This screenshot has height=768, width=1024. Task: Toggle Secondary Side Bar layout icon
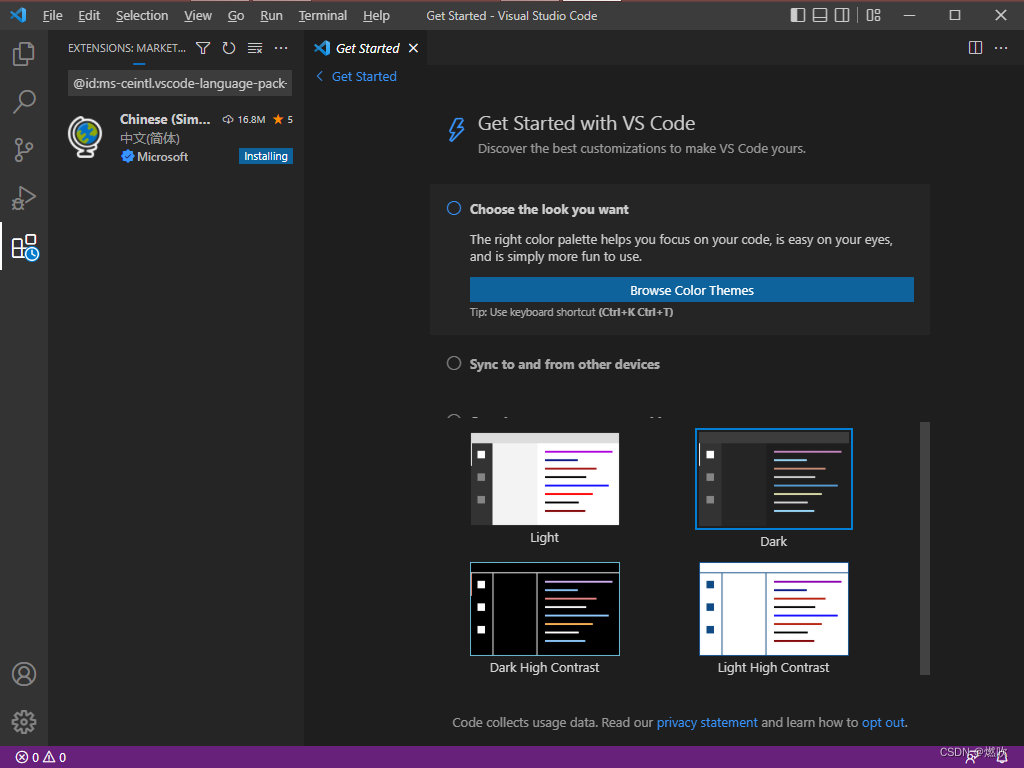tap(842, 15)
